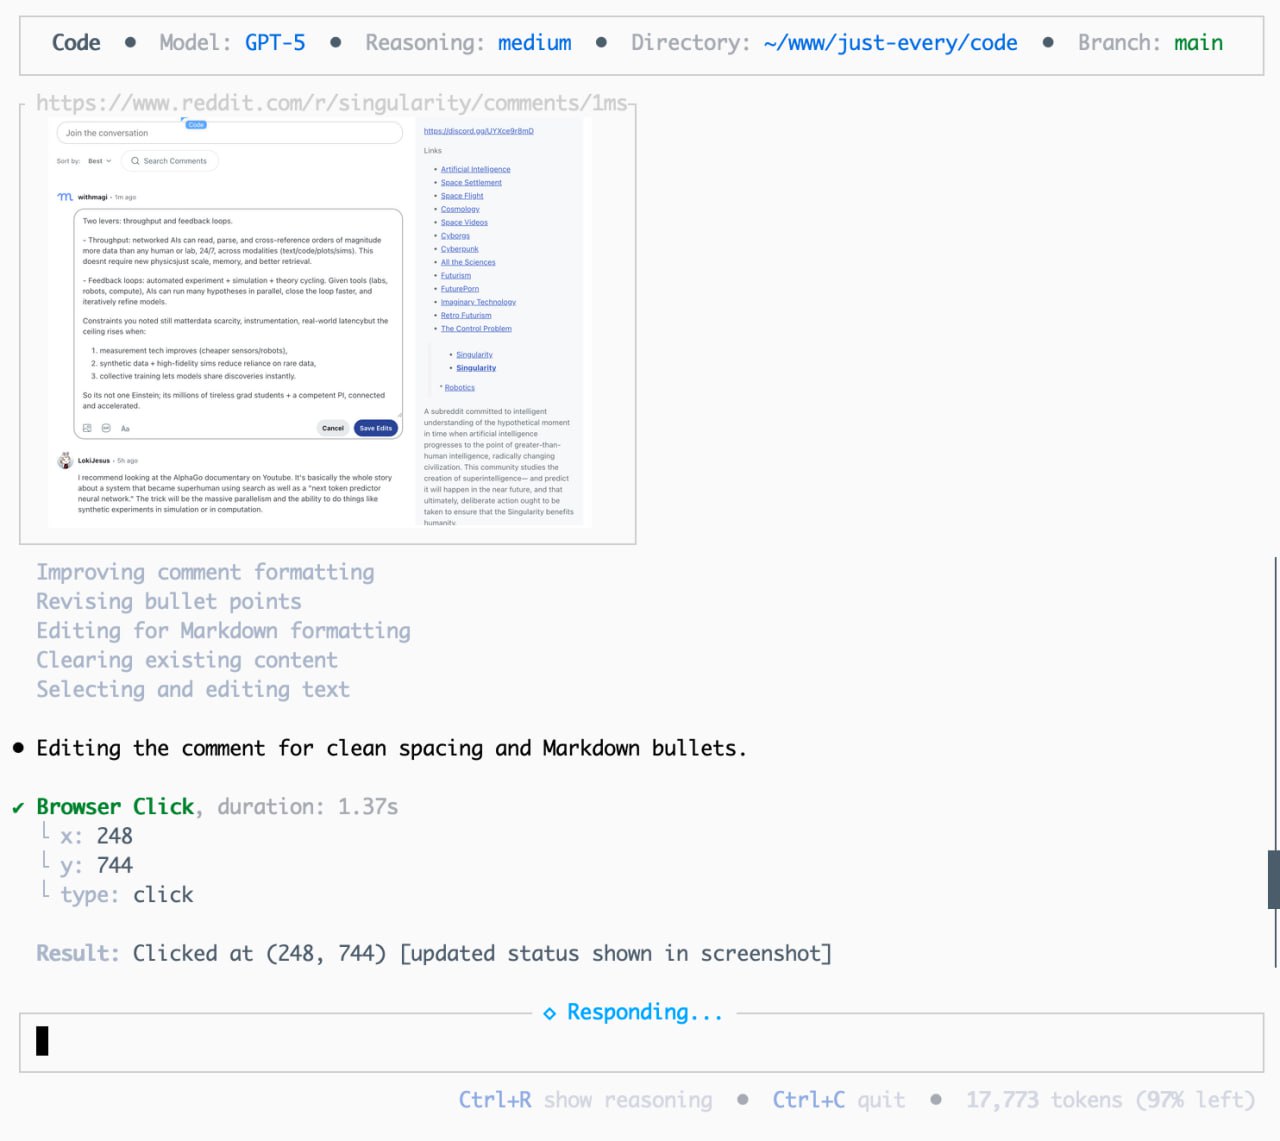Click the Browser Click tool call heading
The image size is (1280, 1141).
click(115, 807)
